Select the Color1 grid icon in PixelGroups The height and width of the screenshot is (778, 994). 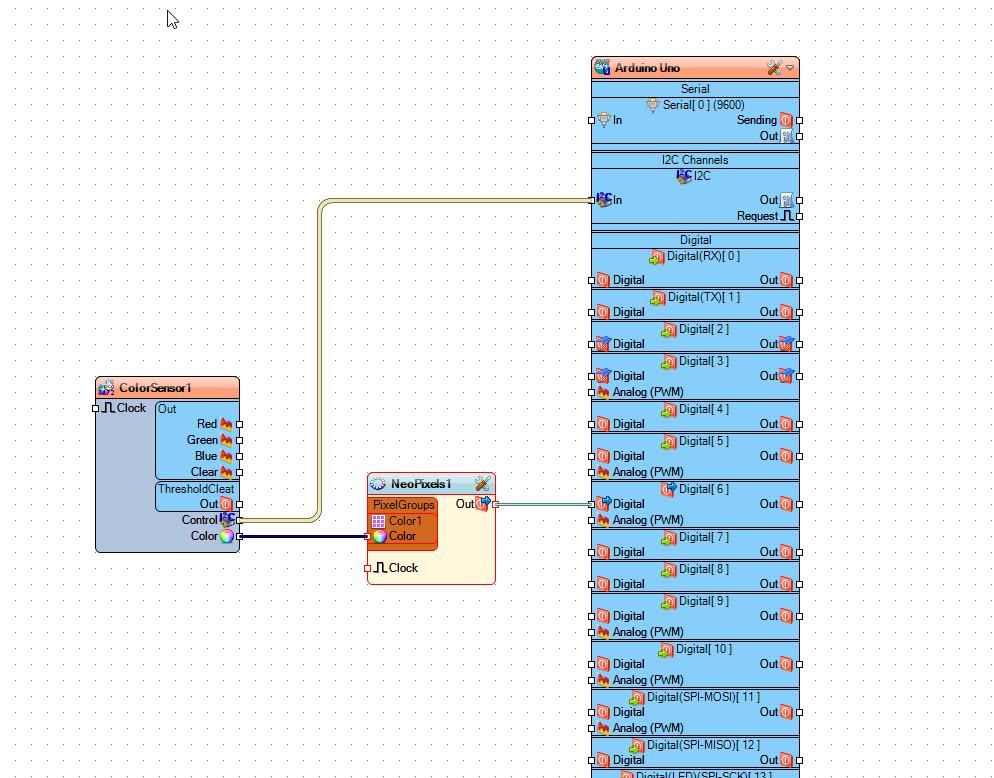378,521
